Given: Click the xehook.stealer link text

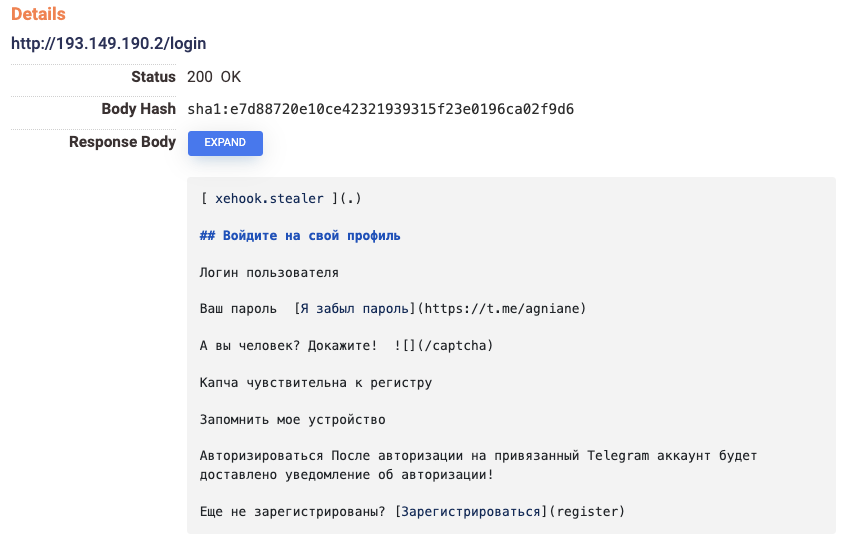Looking at the screenshot, I should point(269,198).
